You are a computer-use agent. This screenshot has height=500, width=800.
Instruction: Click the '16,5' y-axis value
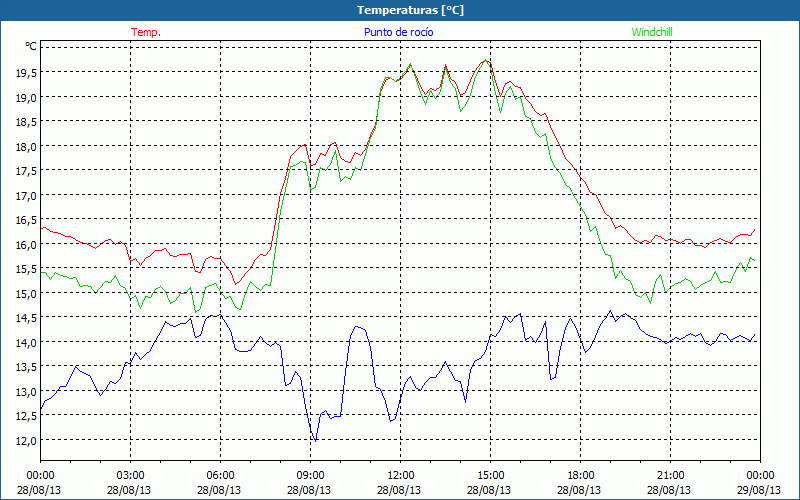(x=25, y=220)
